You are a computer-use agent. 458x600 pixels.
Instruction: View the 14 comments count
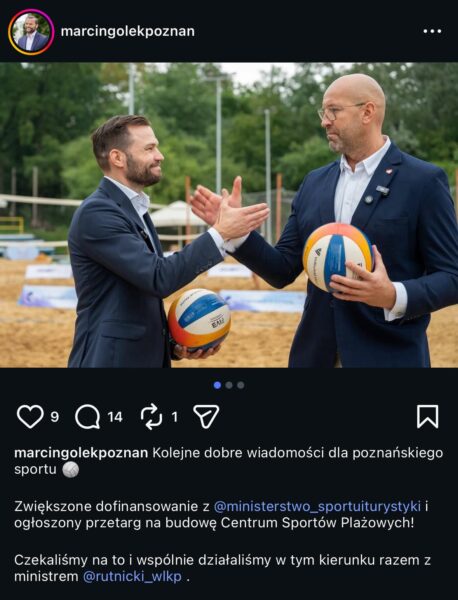pyautogui.click(x=115, y=417)
